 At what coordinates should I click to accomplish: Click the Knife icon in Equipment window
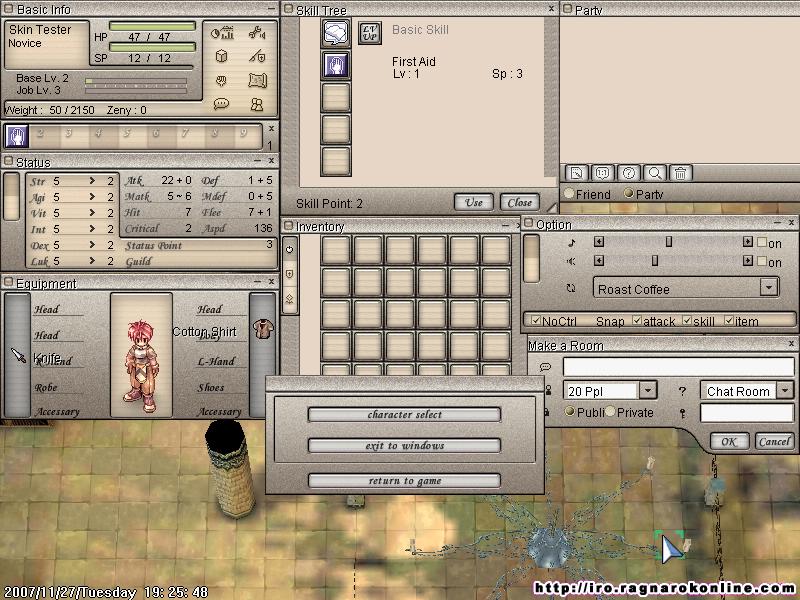(x=18, y=355)
